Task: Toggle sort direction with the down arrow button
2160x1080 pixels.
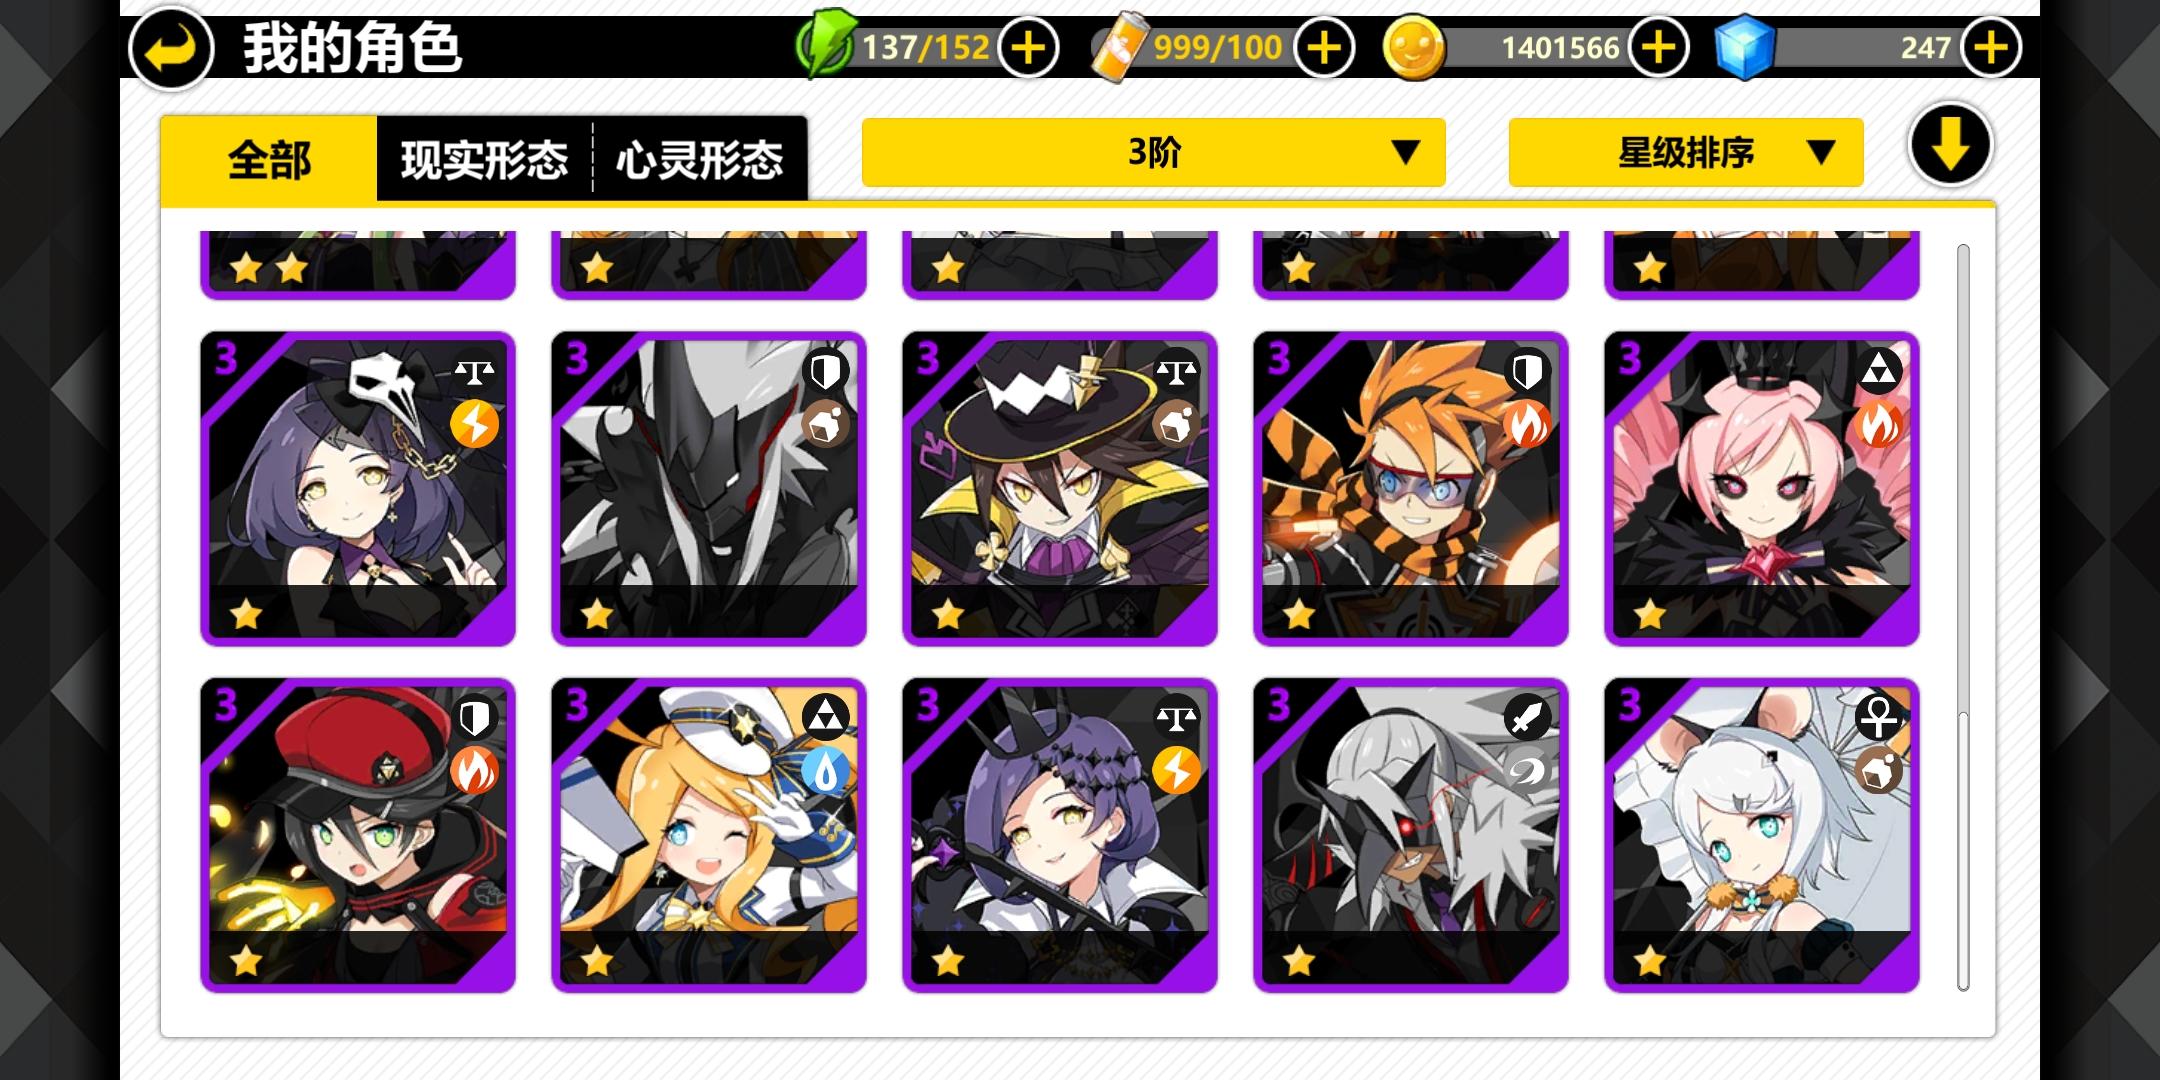Action: [x=1950, y=145]
